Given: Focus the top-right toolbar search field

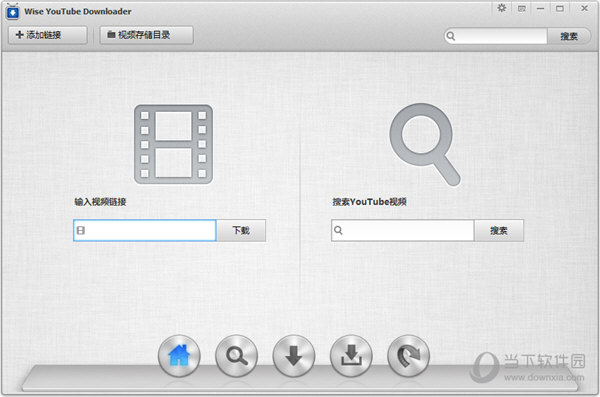Looking at the screenshot, I should (496, 36).
